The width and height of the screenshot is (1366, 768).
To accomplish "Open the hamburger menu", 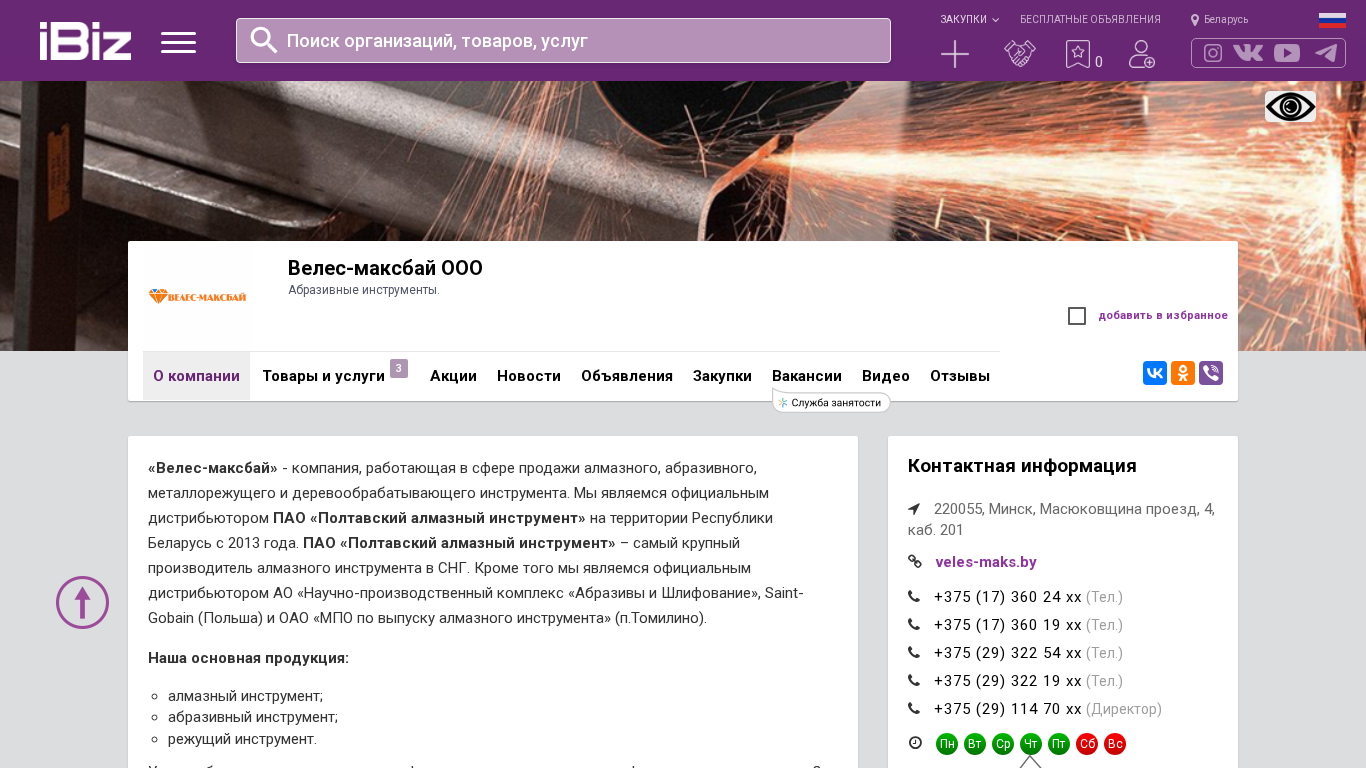I will pyautogui.click(x=178, y=42).
